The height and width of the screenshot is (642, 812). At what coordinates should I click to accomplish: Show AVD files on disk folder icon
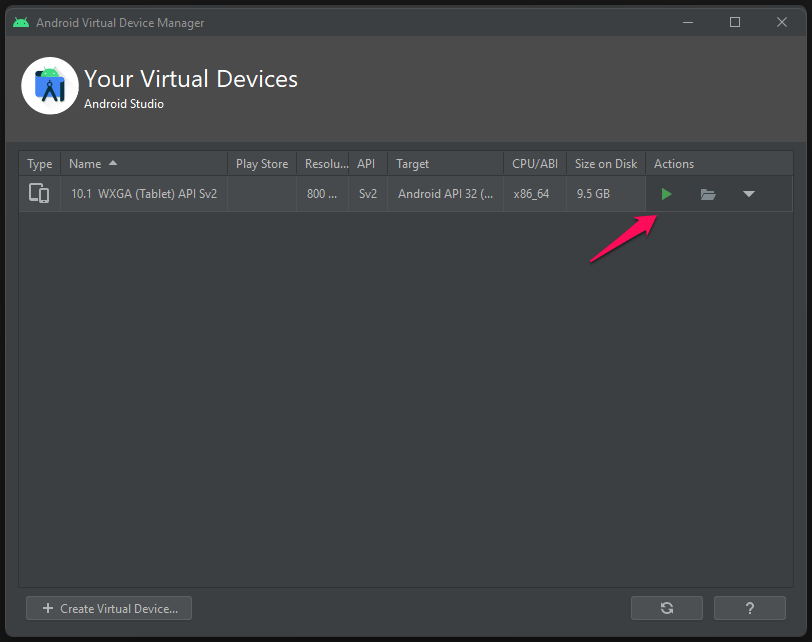point(708,194)
